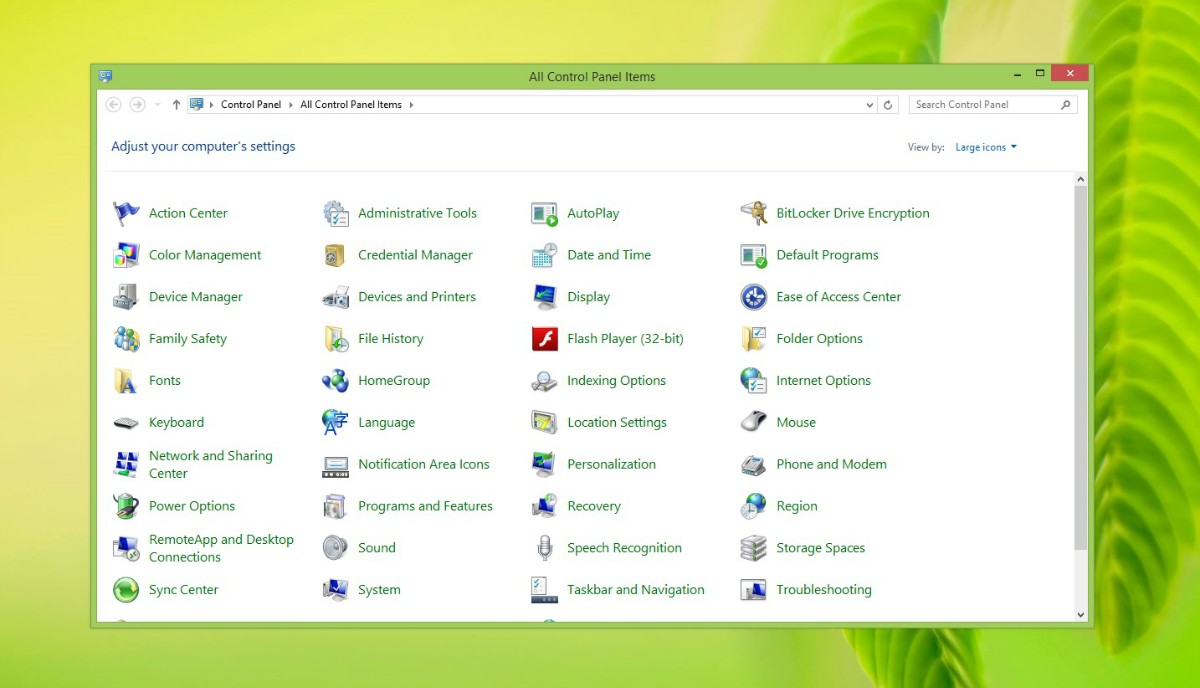Open the address bar history dropdown arrow
Viewport: 1200px width, 688px height.
869,104
